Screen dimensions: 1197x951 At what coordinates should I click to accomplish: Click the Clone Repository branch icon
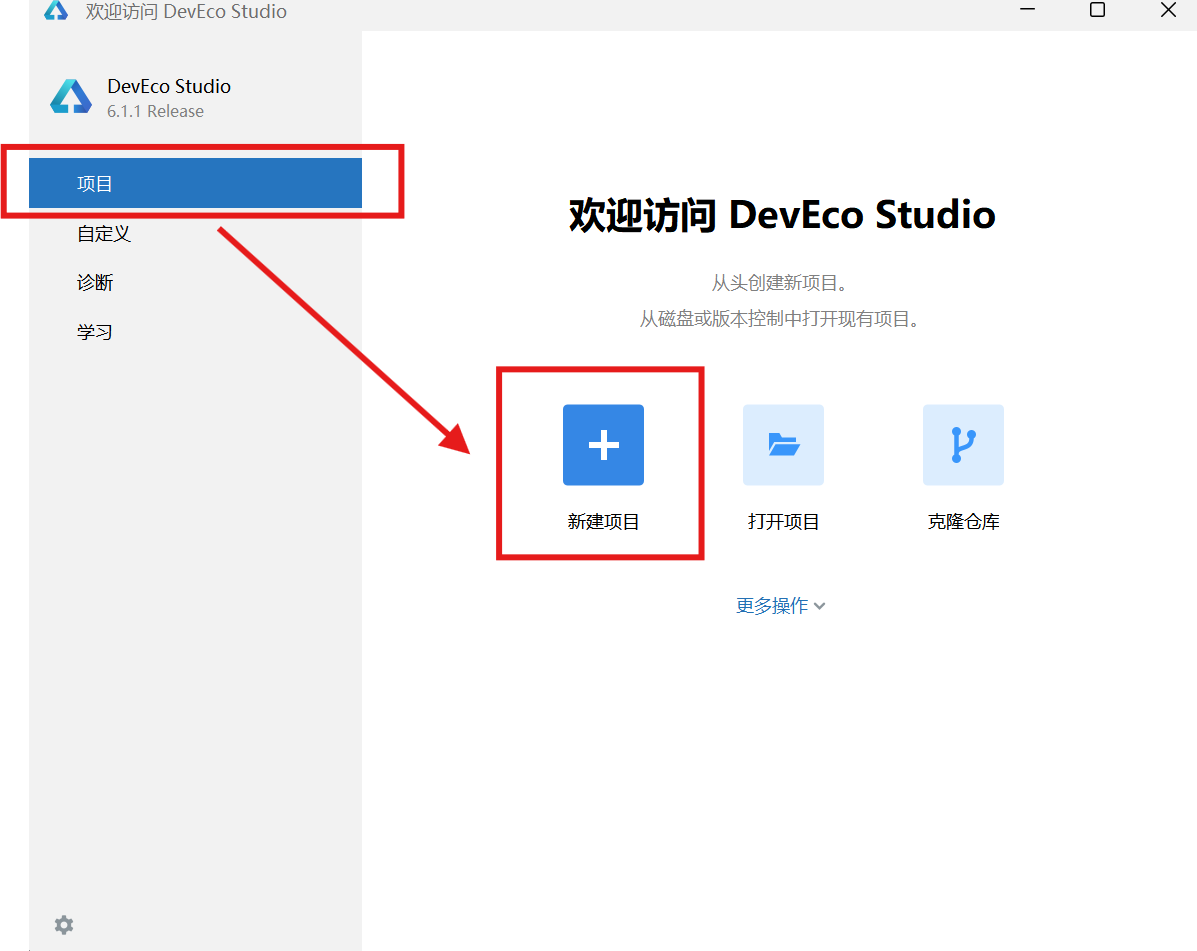pos(963,445)
